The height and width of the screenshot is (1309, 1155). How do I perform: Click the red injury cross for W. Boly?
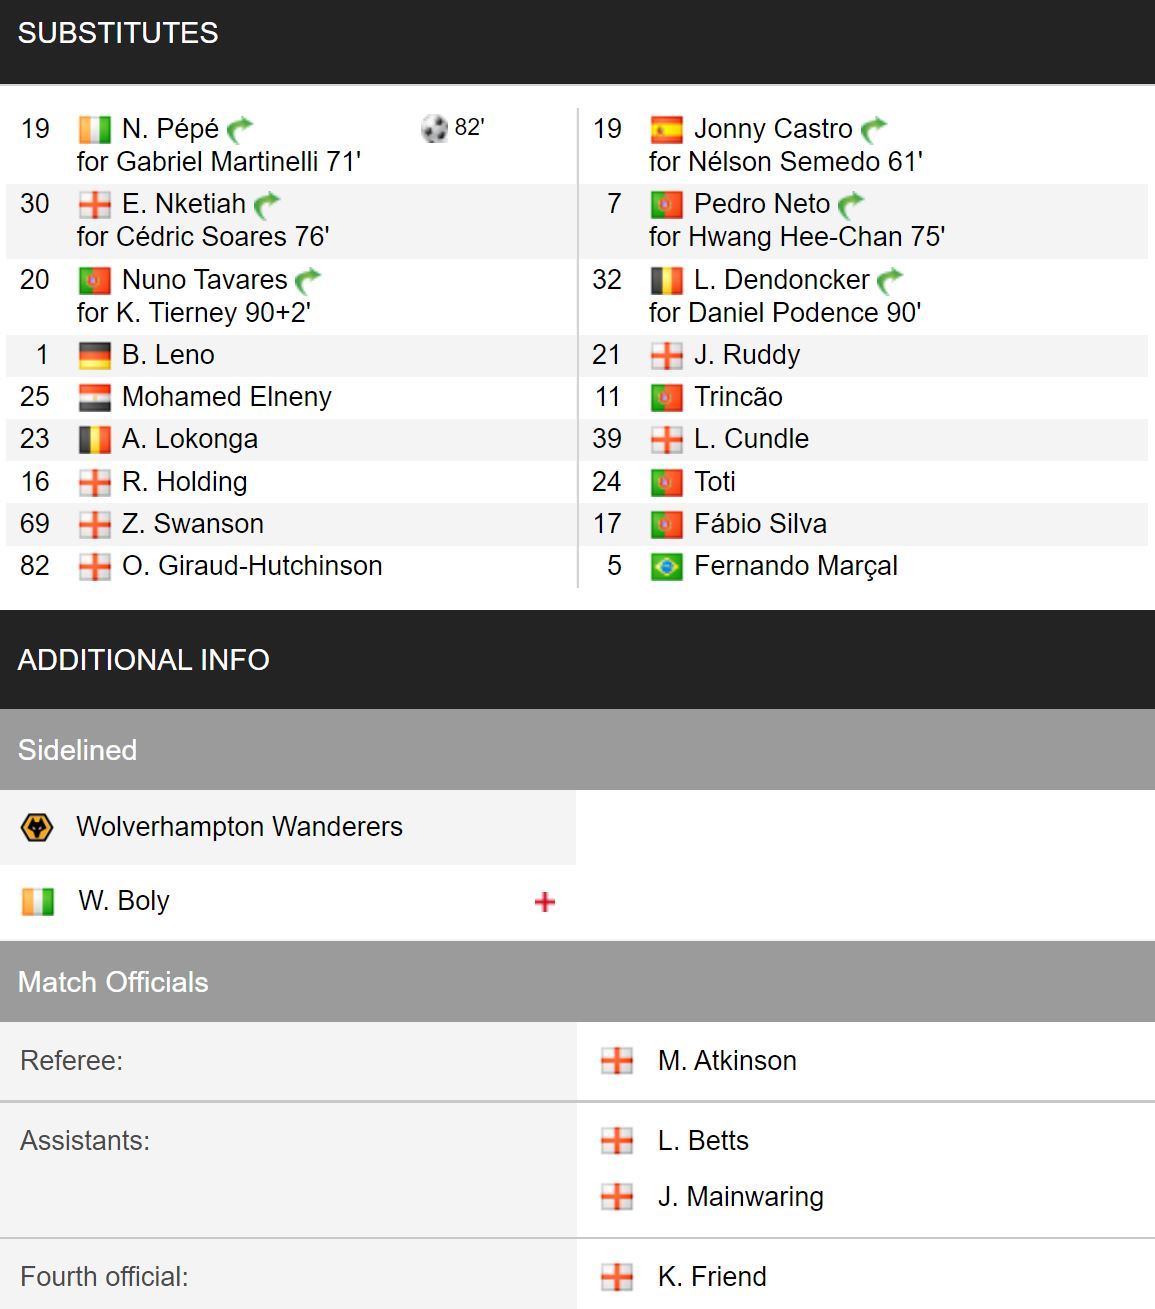click(x=545, y=902)
